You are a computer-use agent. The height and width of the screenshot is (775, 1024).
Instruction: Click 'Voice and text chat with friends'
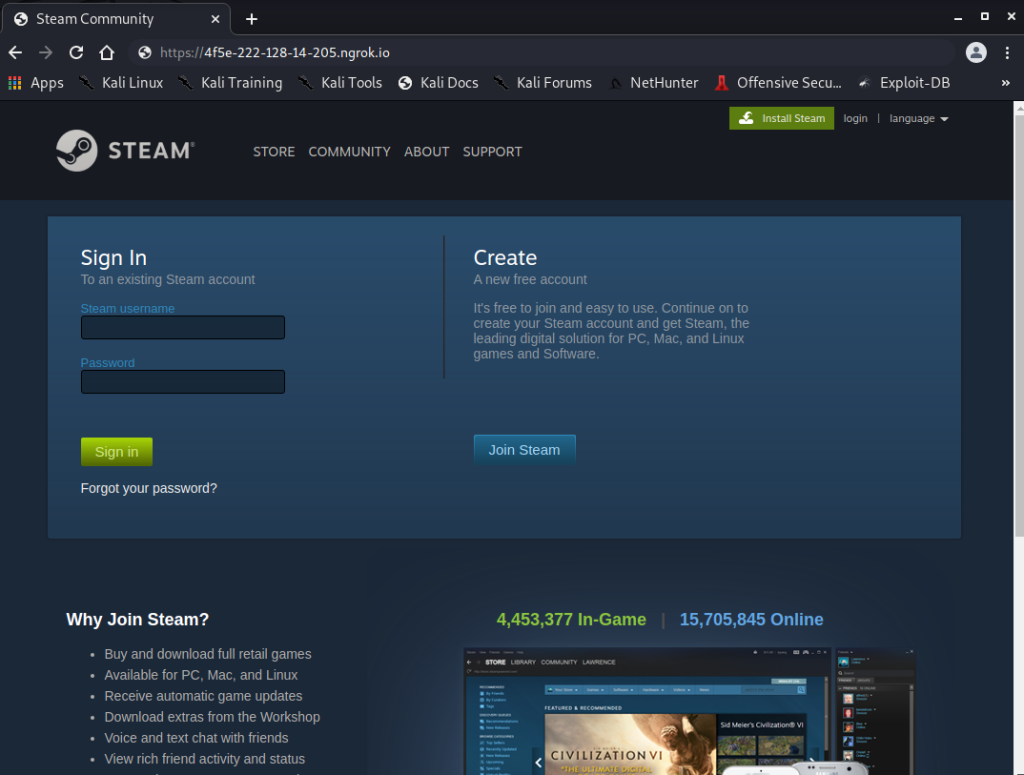click(x=197, y=738)
